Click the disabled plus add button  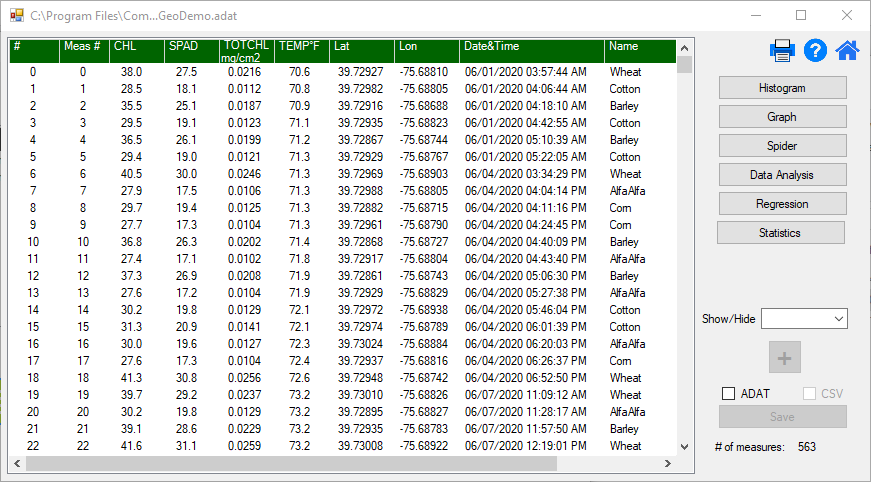(x=784, y=357)
